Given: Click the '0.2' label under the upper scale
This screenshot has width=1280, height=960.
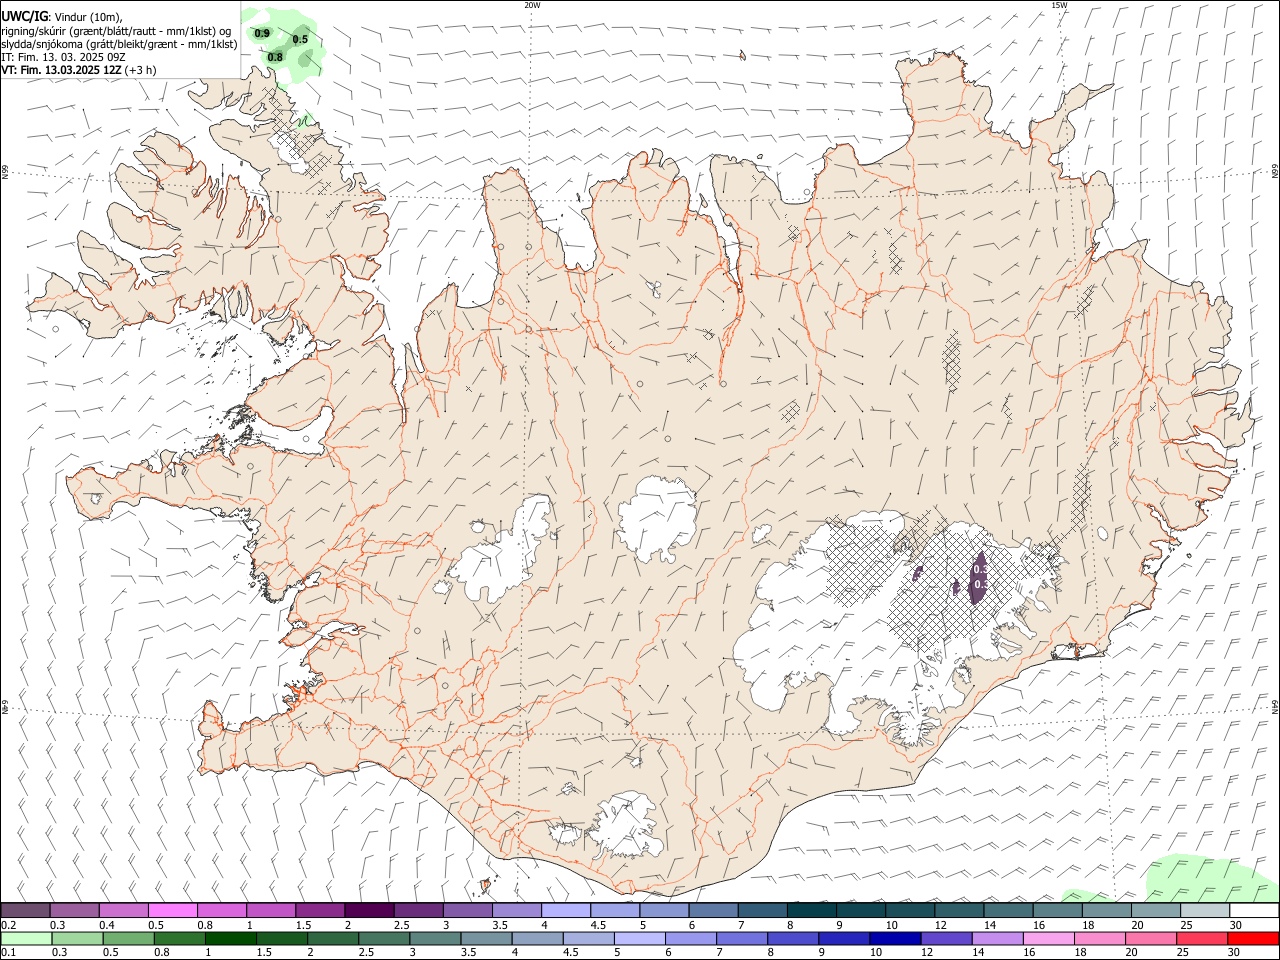Looking at the screenshot, I should (8, 925).
